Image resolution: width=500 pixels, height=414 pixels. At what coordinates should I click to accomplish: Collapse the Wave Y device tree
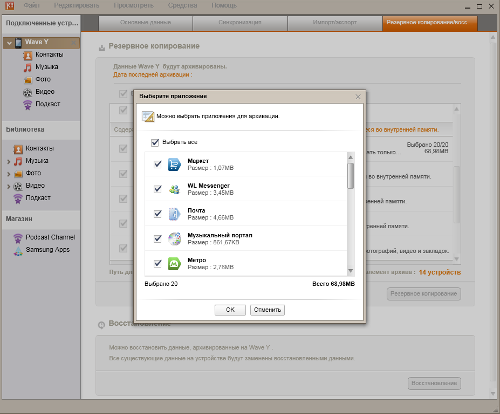pyautogui.click(x=9, y=43)
